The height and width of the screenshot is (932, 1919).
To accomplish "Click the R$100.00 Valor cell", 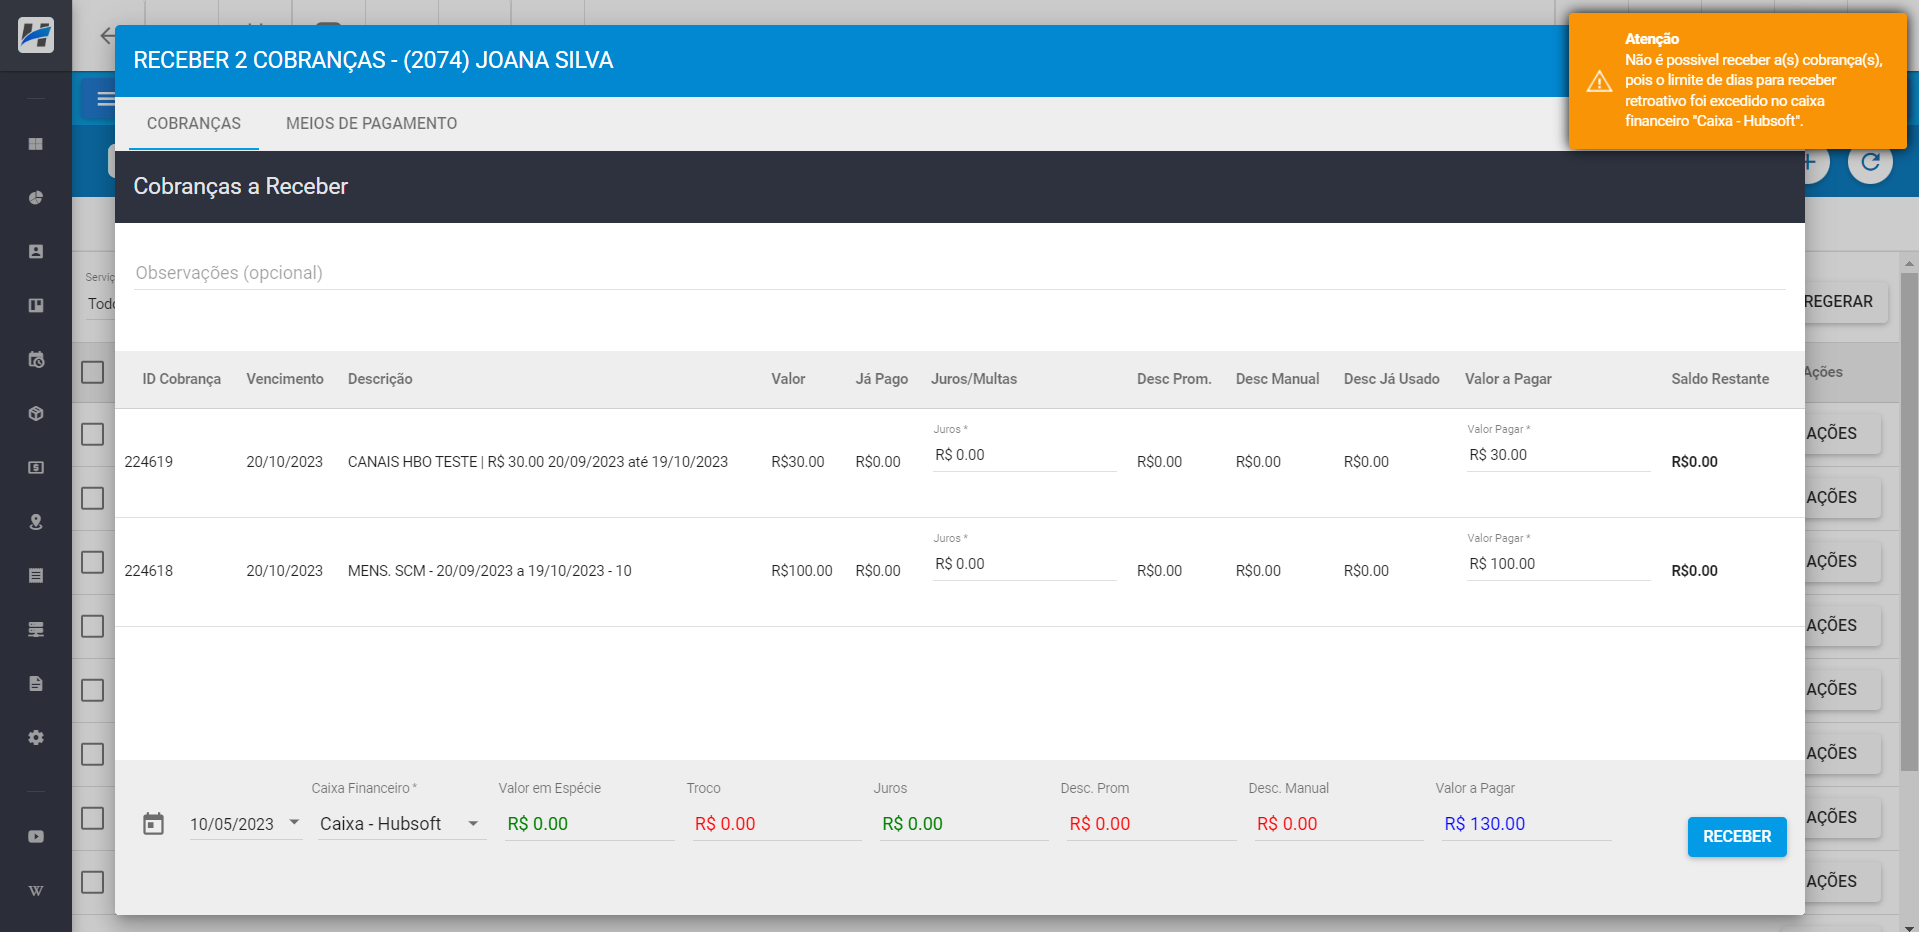I will (802, 571).
